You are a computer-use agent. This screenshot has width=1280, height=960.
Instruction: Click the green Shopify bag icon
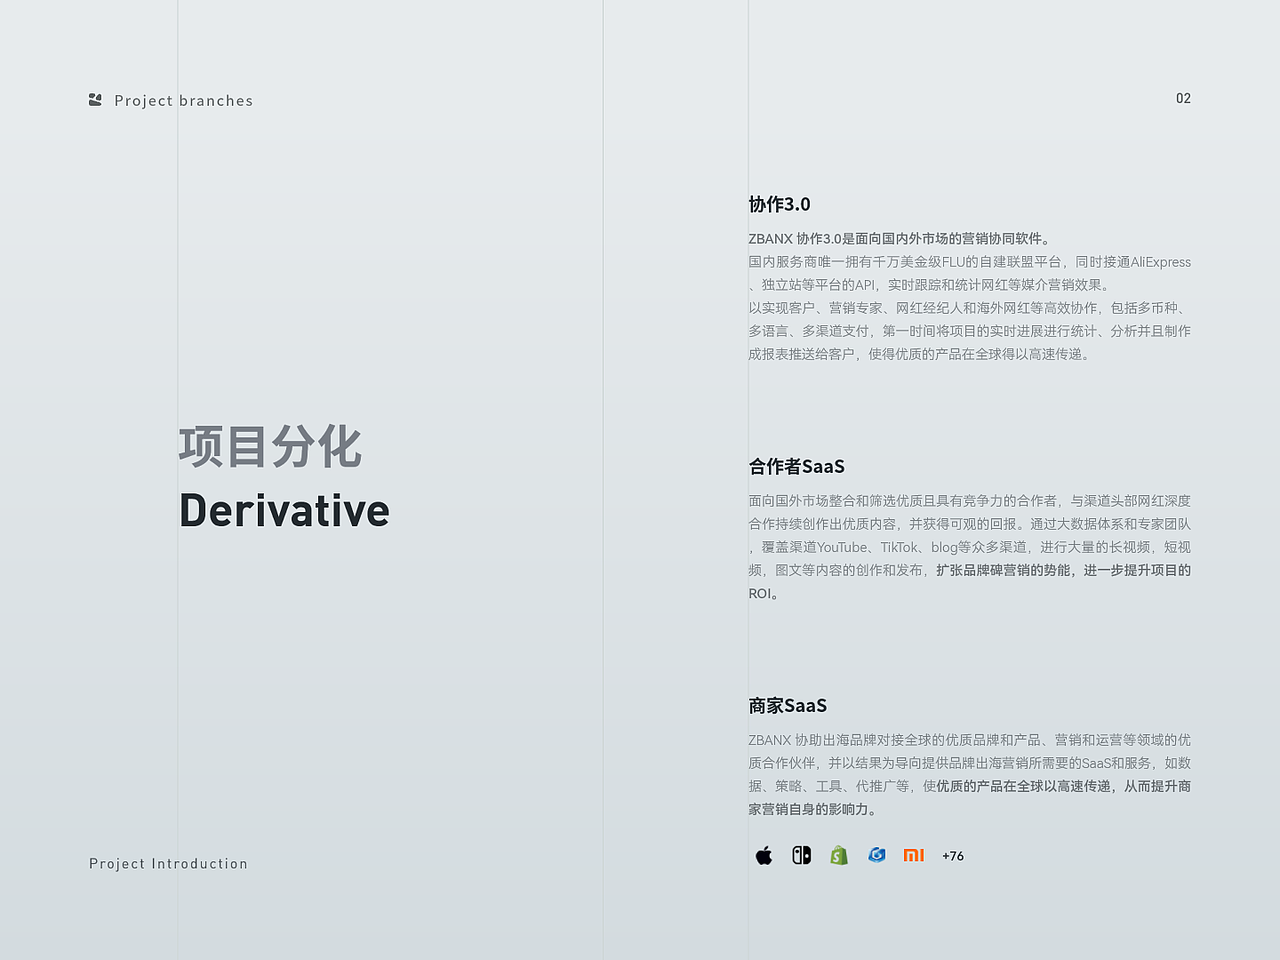(839, 855)
